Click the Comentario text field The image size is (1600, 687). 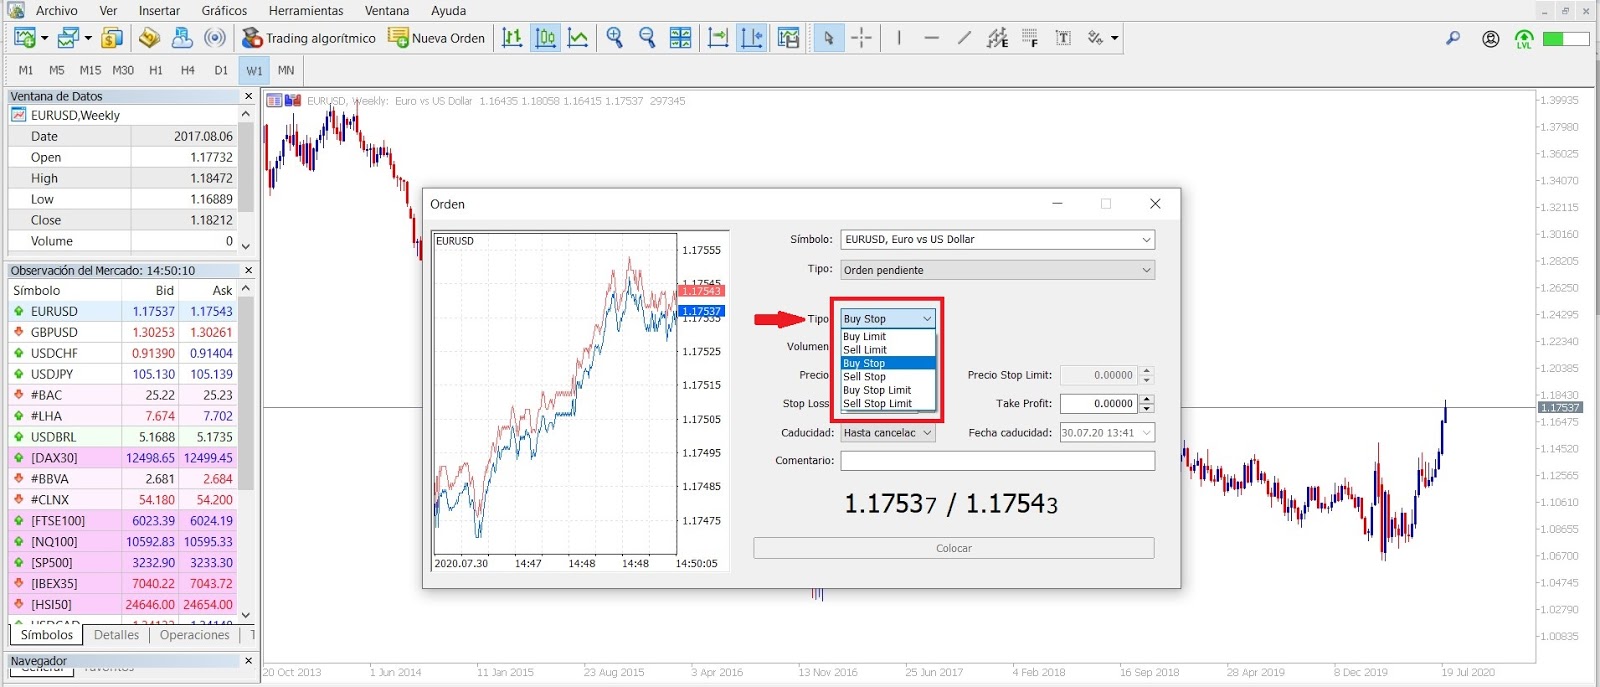997,461
